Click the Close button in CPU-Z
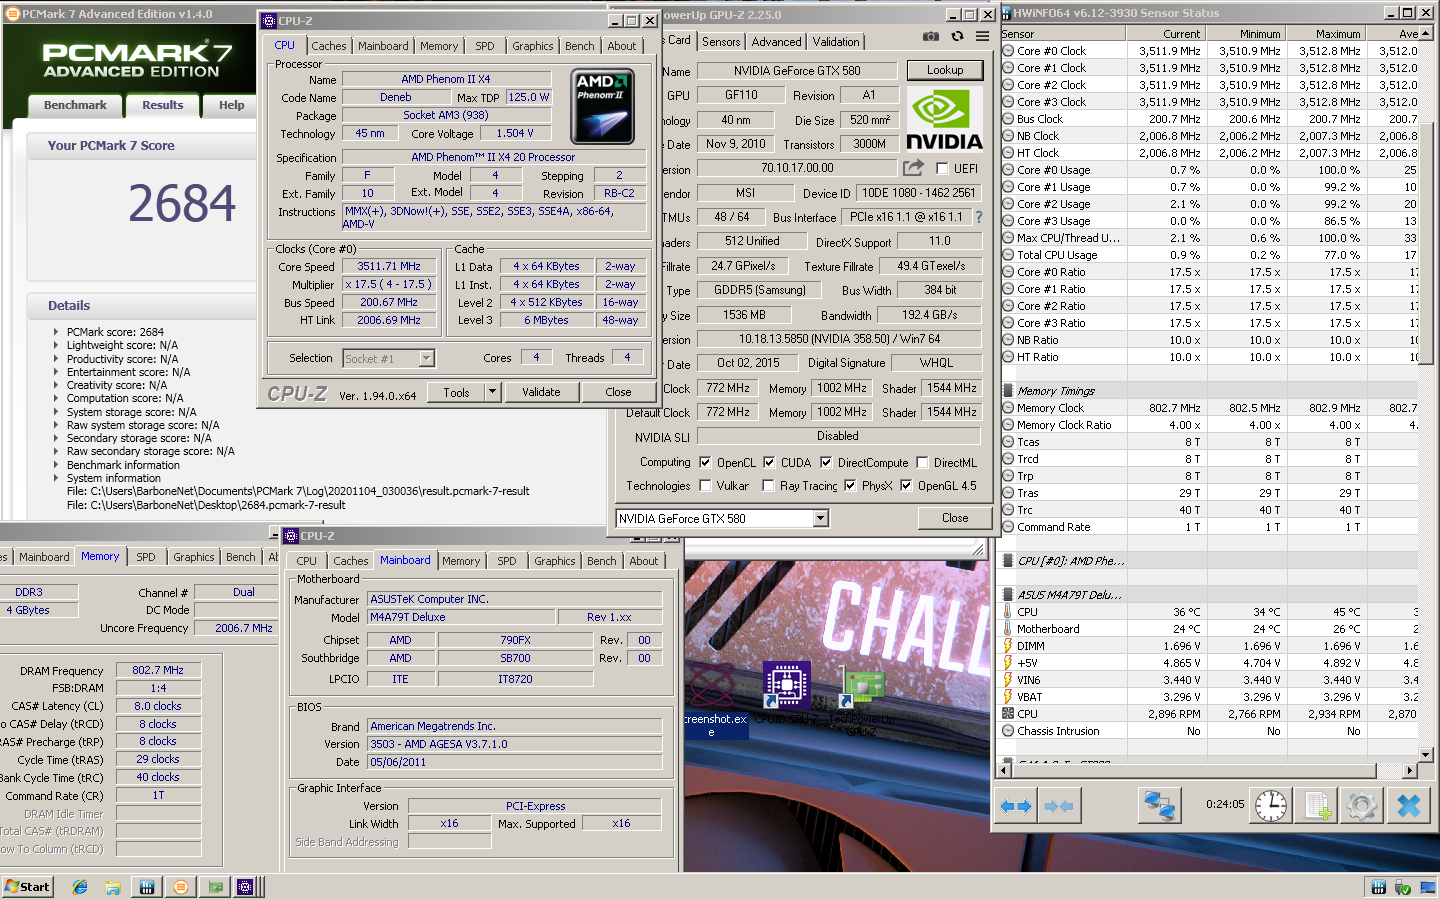The image size is (1440, 900). [x=618, y=392]
